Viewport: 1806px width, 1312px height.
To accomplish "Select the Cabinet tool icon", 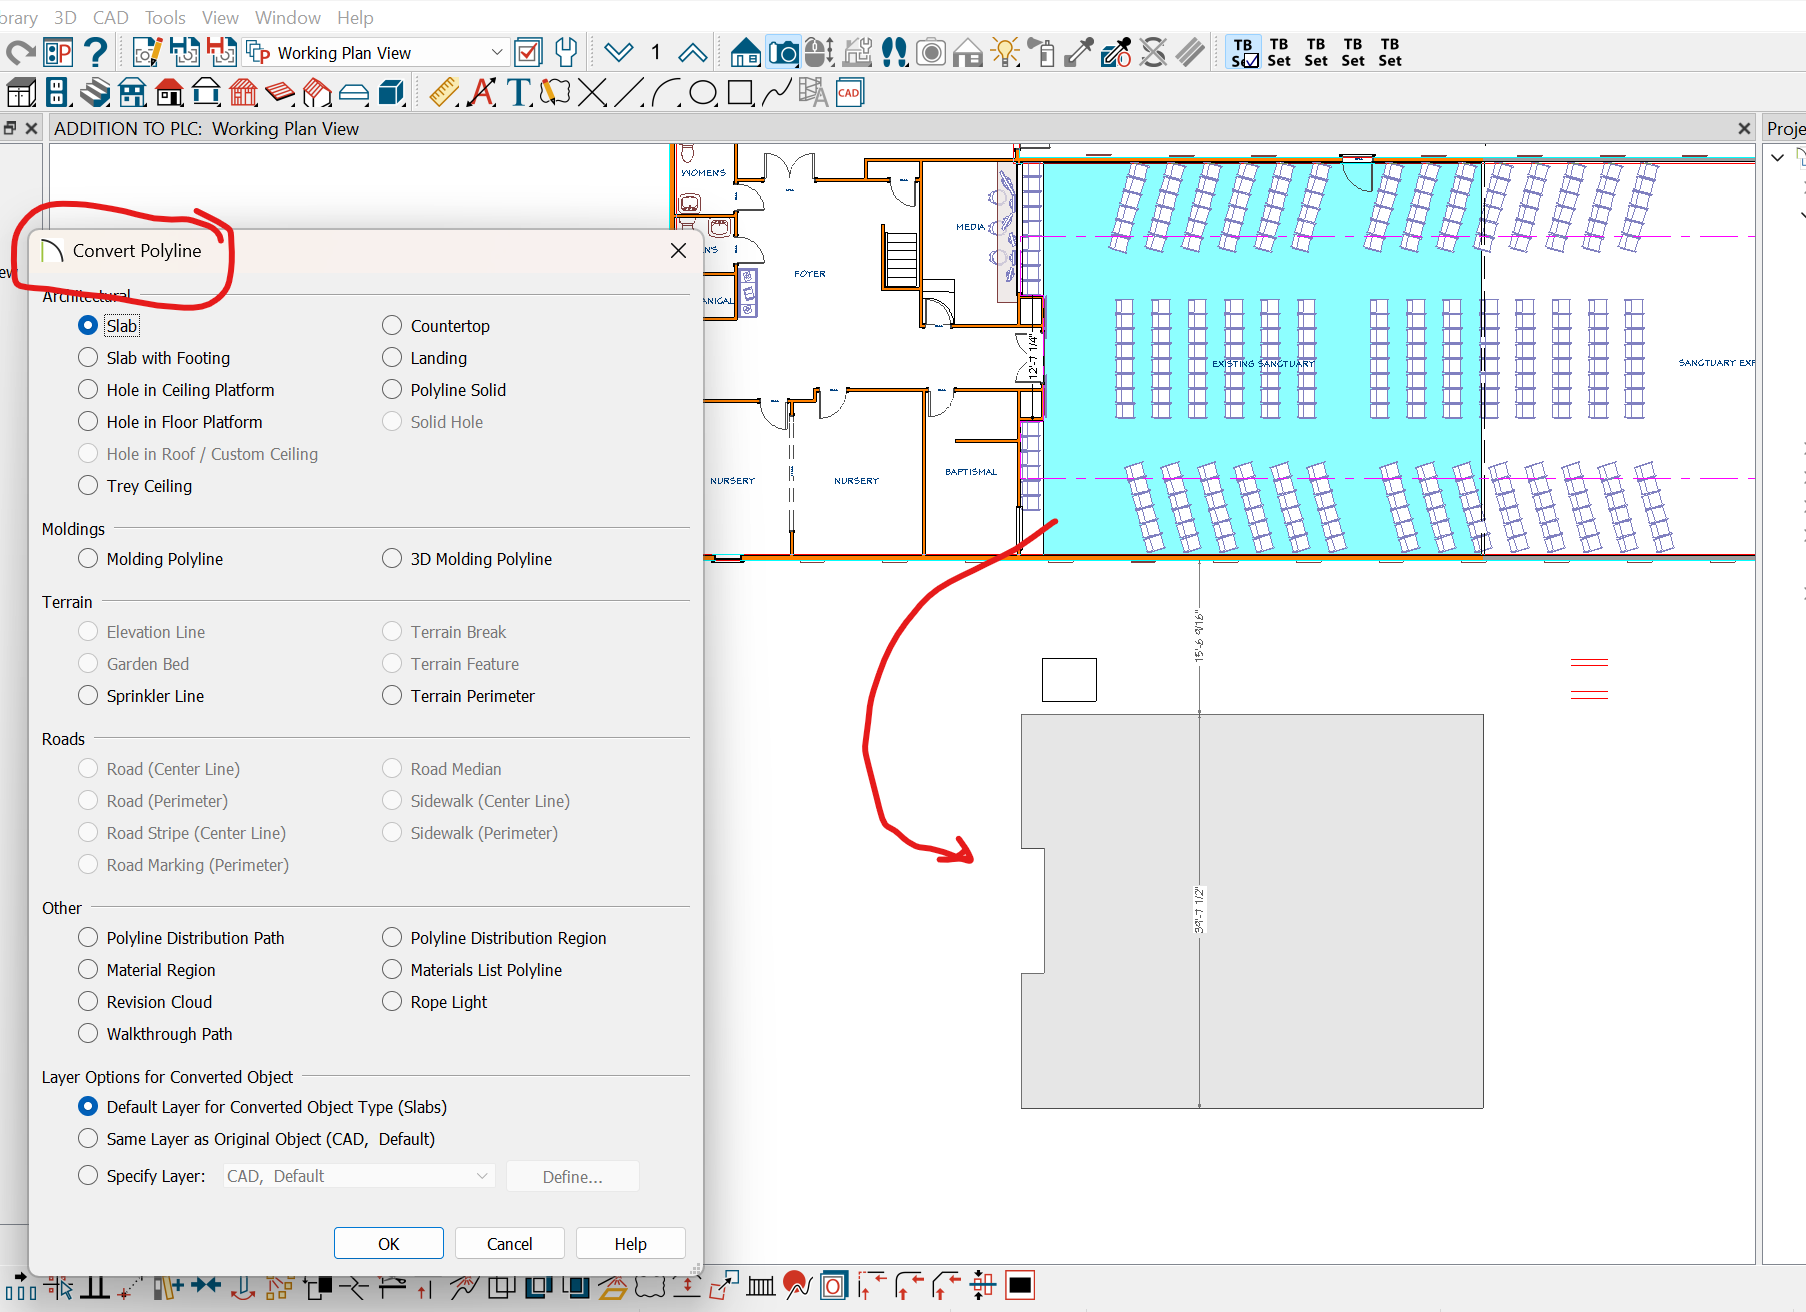I will [21, 93].
